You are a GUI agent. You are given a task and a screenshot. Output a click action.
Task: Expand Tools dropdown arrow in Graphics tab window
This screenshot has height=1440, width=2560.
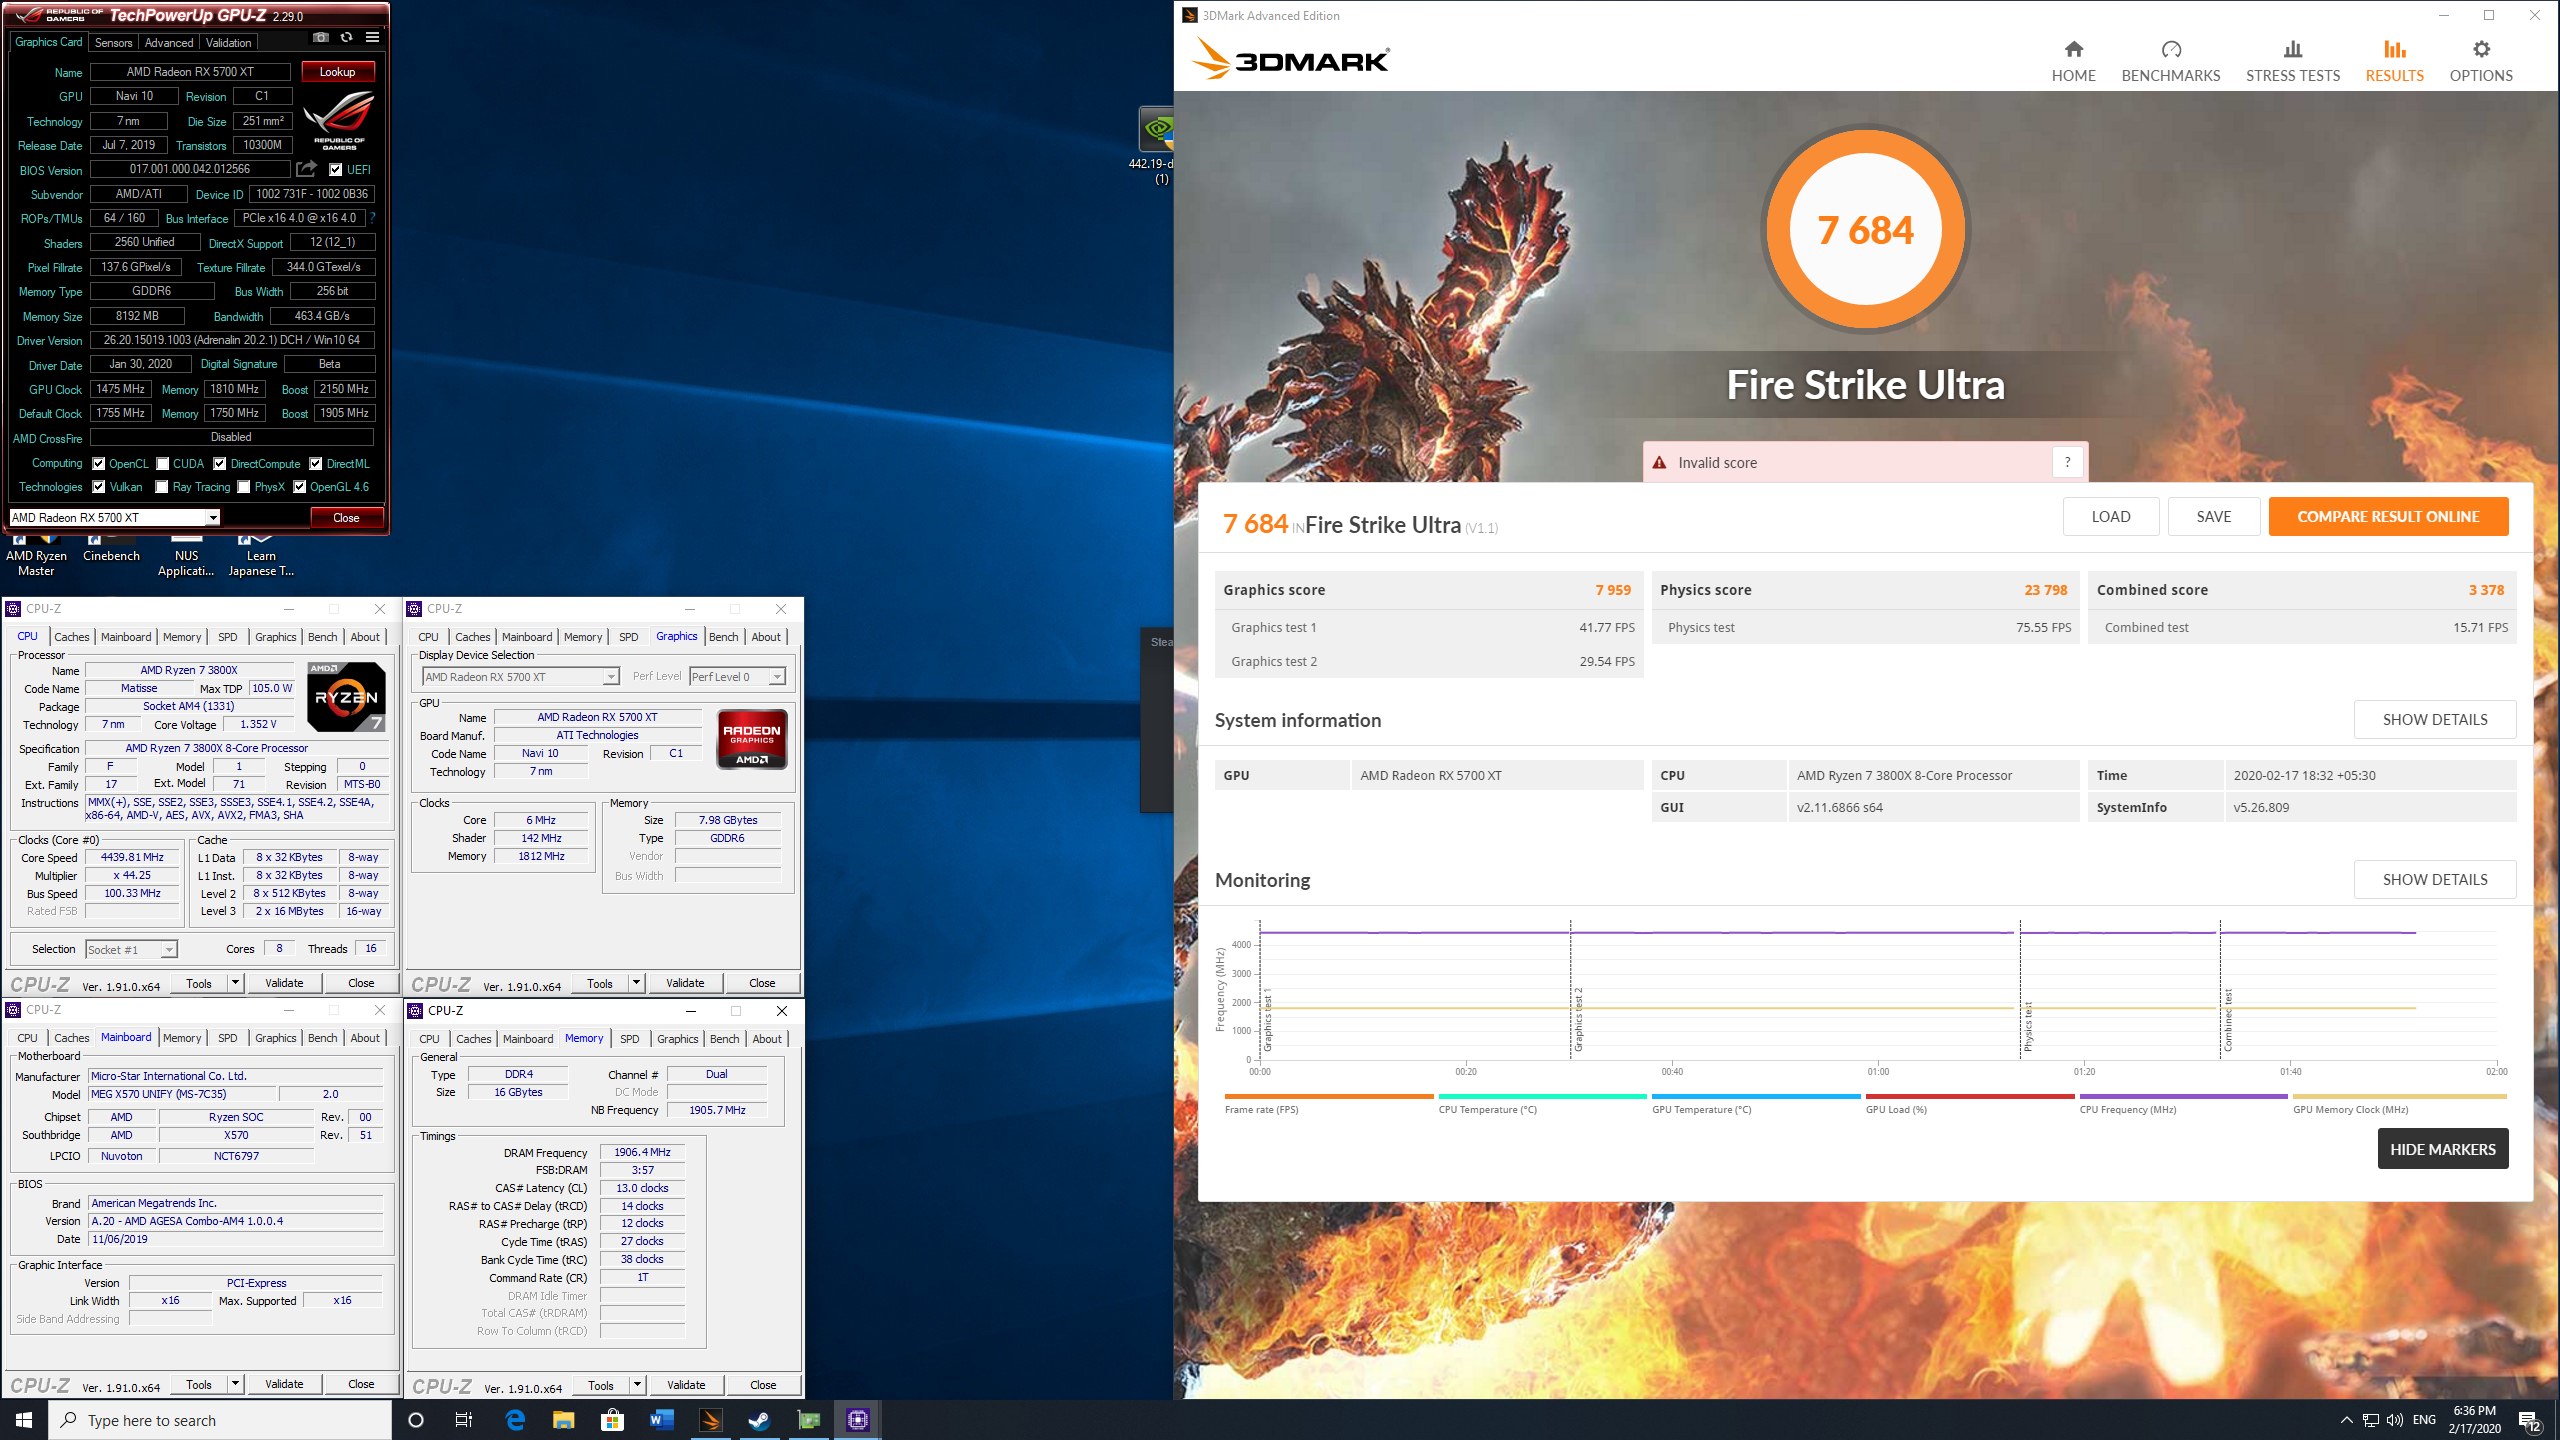click(x=637, y=983)
